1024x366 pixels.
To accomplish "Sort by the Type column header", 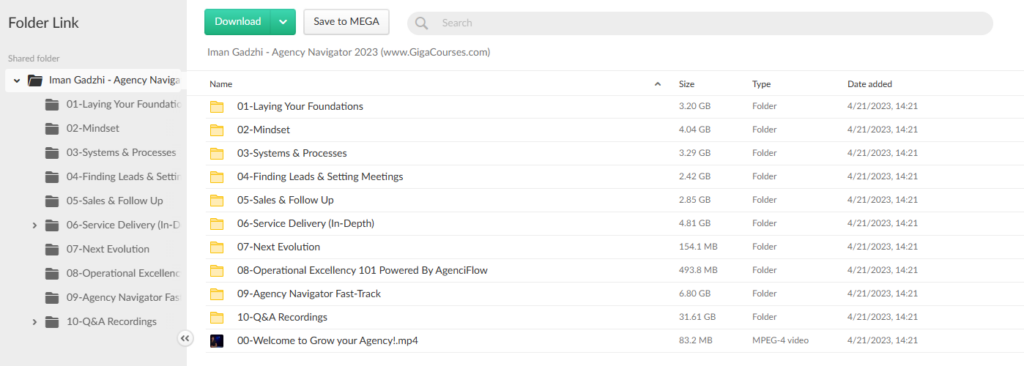I will [x=761, y=84].
